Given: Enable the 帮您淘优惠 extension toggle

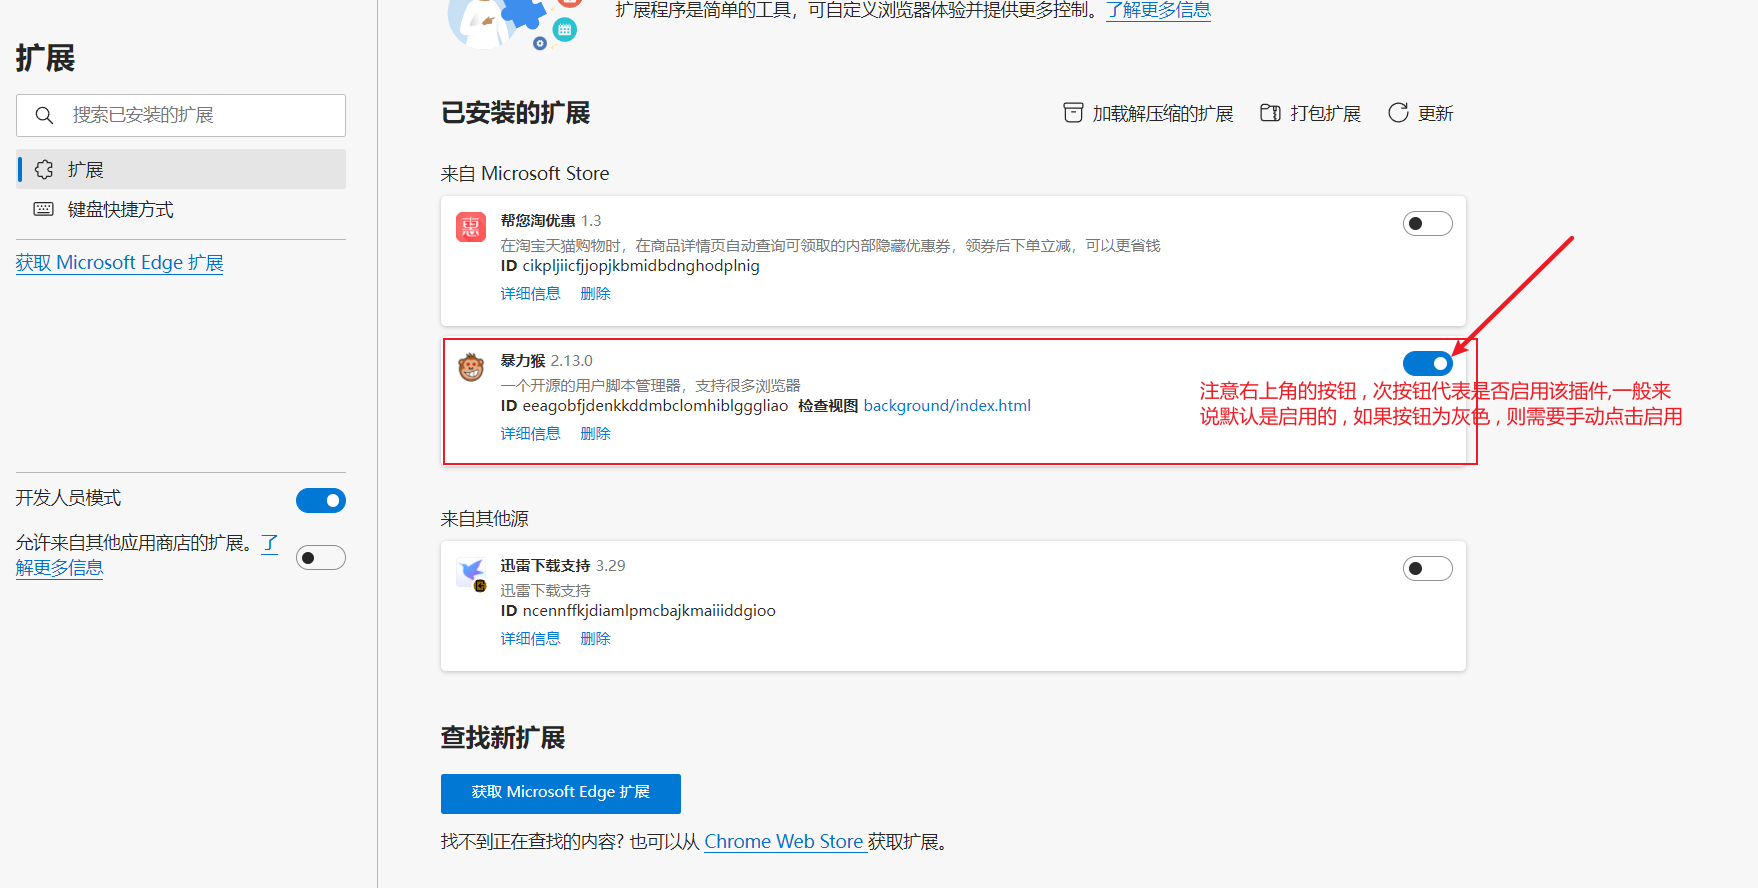Looking at the screenshot, I should tap(1427, 224).
